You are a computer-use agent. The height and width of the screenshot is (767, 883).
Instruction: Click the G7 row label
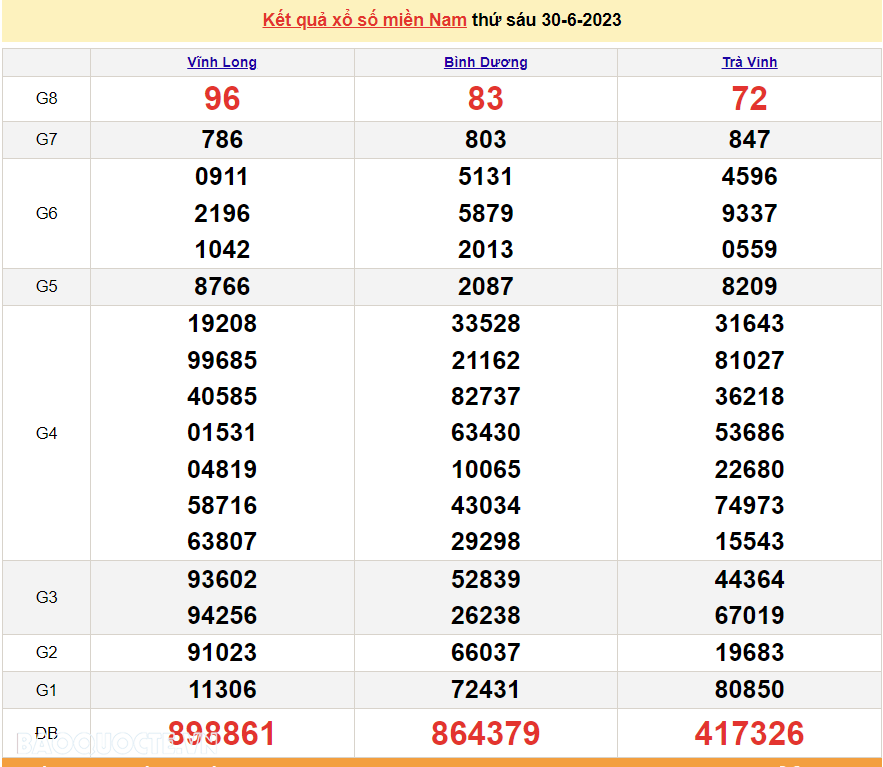(47, 139)
